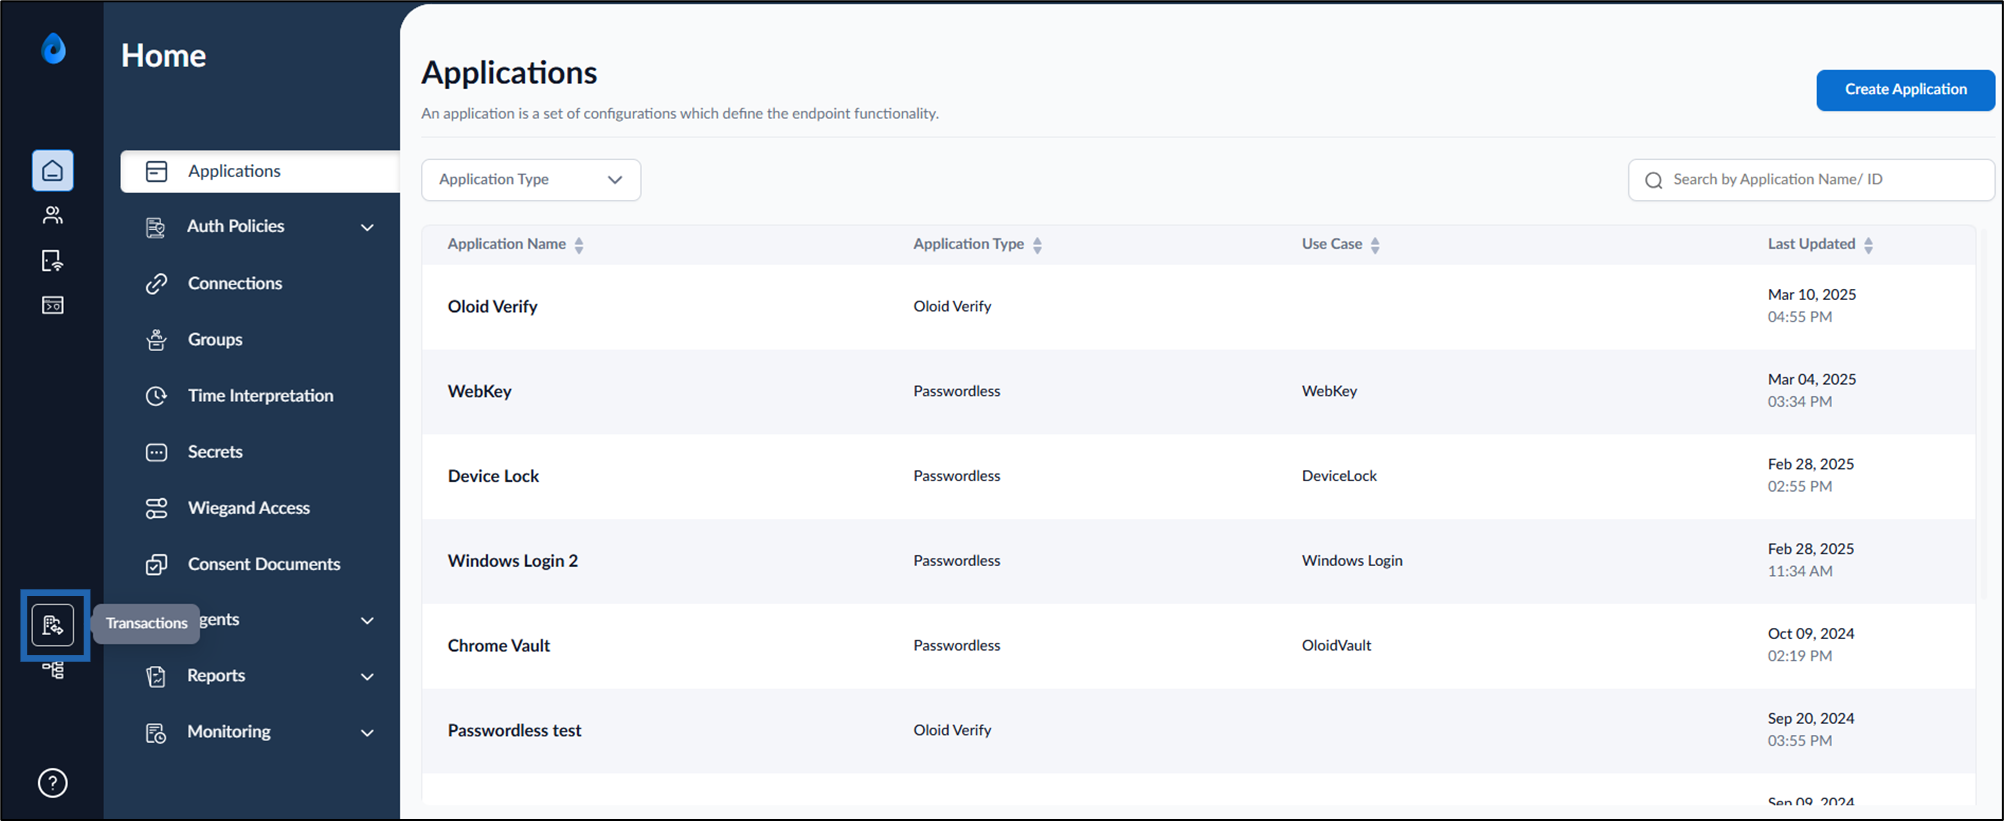
Task: Click the table's vertical scrollbar
Action: pos(1983,415)
